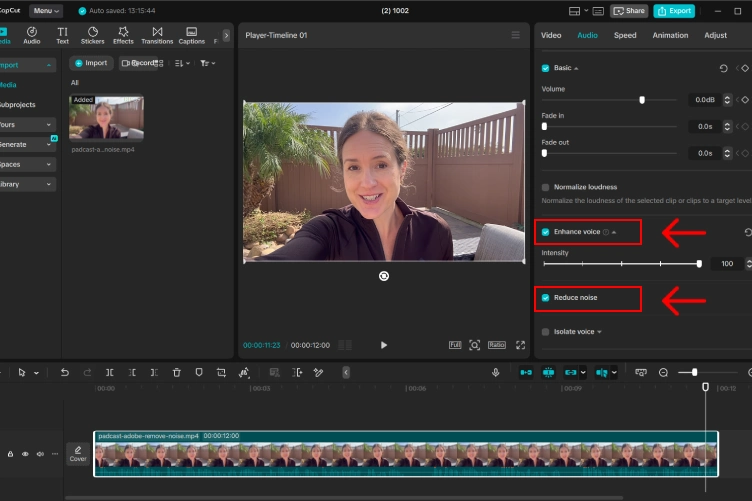Click the delete trash icon
752x501 pixels.
[x=176, y=373]
